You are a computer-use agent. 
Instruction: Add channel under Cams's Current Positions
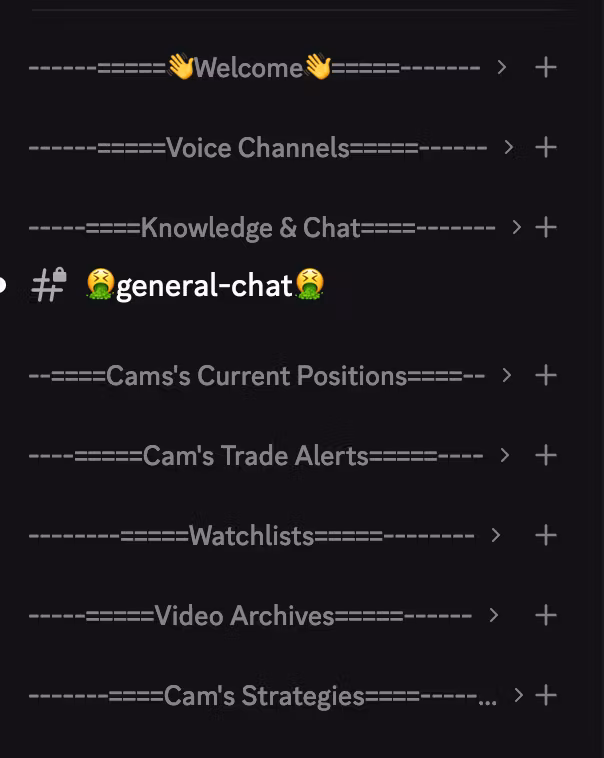point(545,375)
